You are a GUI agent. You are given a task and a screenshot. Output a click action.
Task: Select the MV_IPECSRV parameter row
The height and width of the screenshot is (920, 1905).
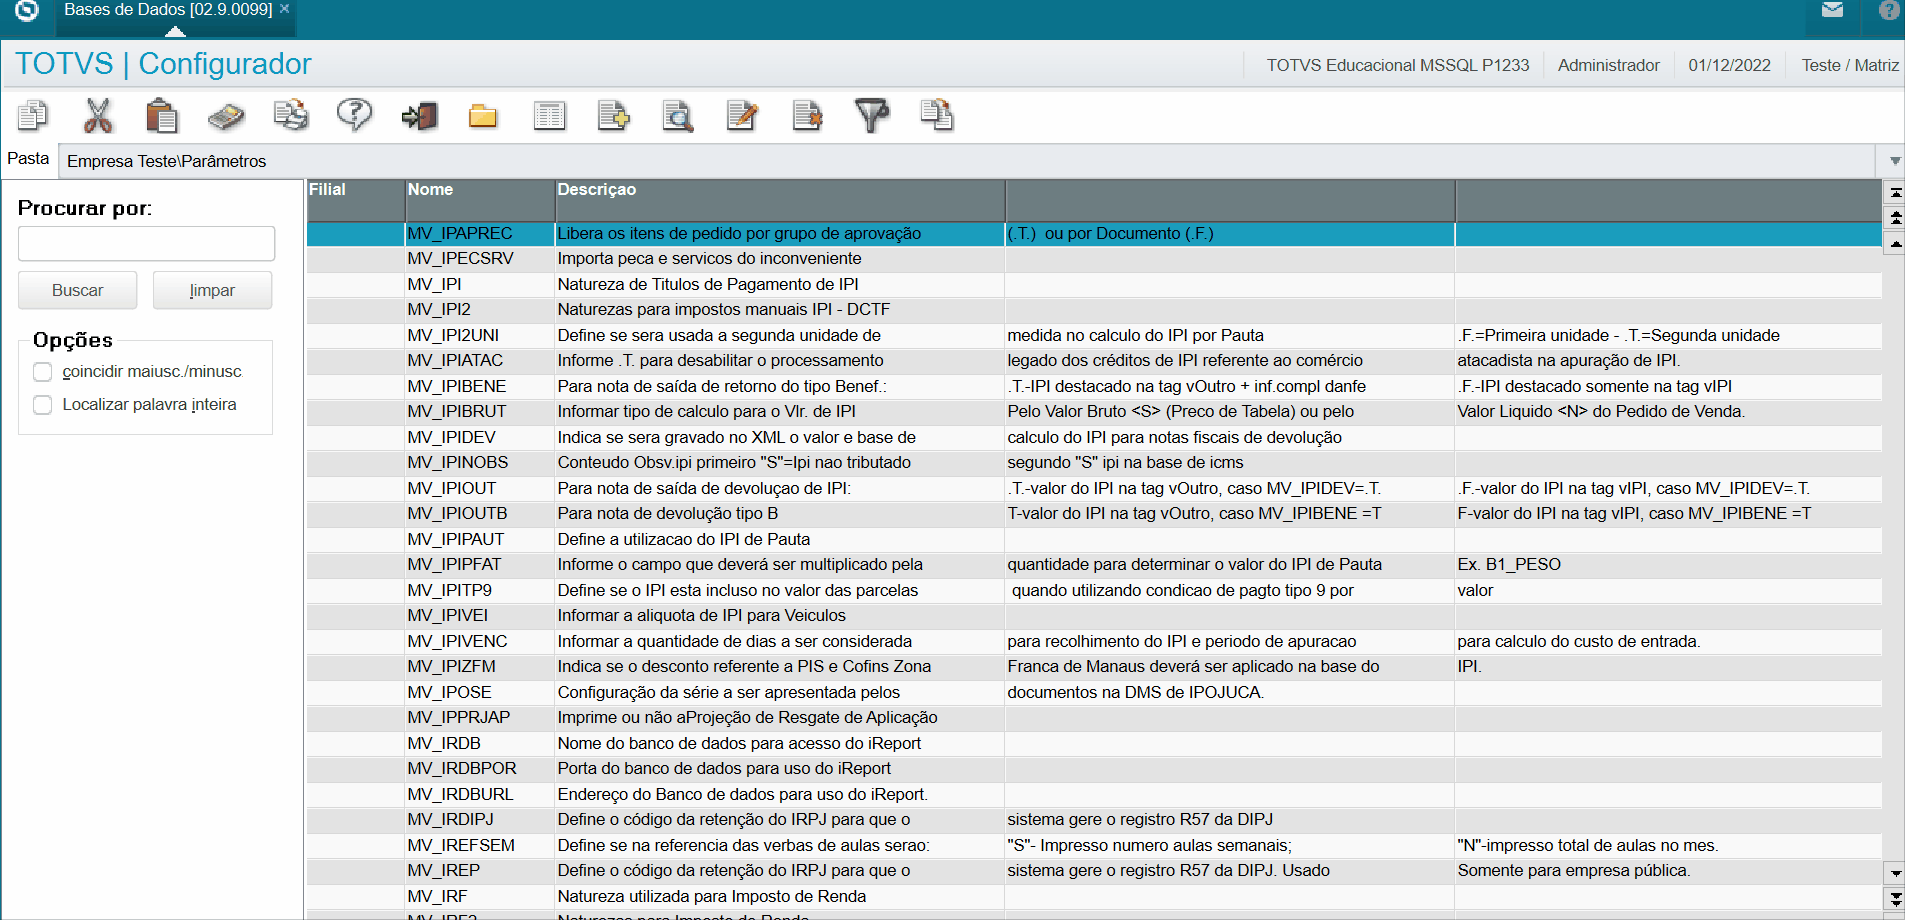pos(1094,259)
